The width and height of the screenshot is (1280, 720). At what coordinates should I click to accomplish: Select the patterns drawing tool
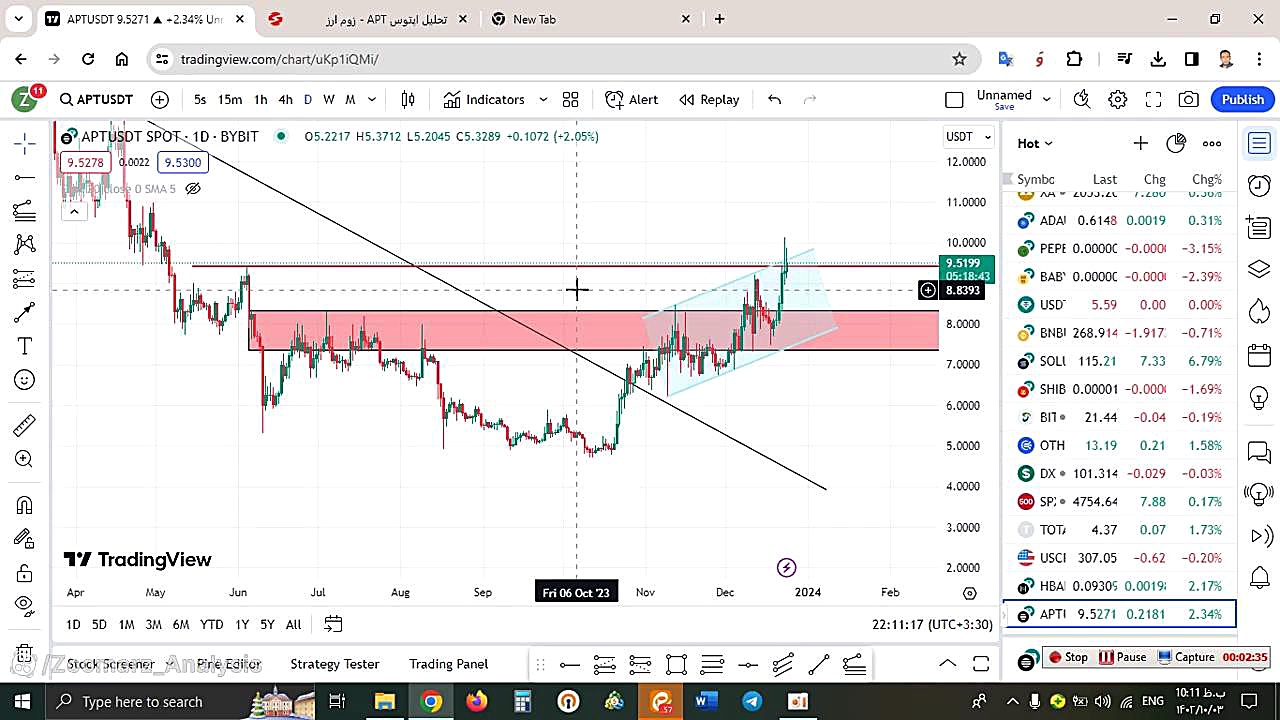click(x=24, y=244)
